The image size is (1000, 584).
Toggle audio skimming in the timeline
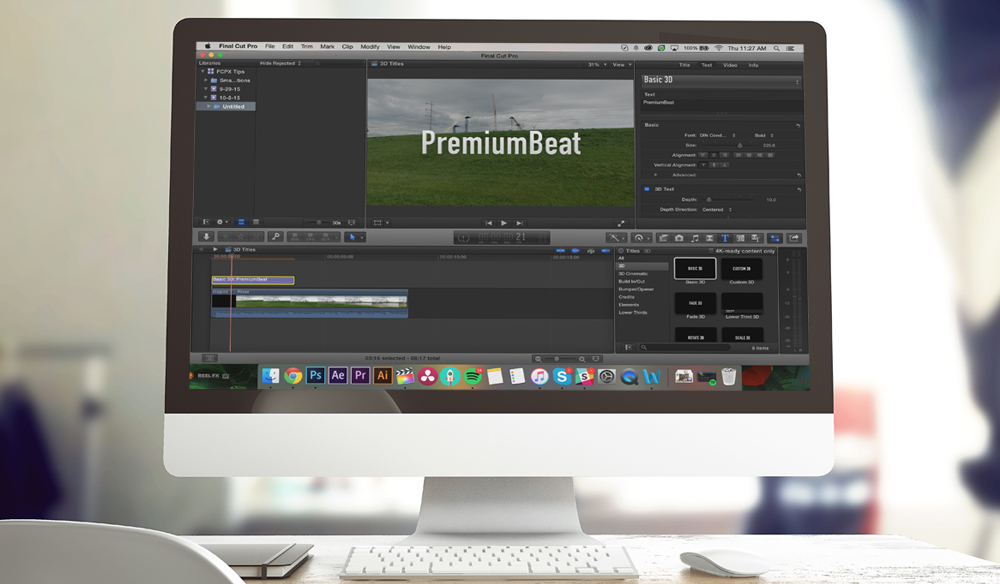[576, 251]
